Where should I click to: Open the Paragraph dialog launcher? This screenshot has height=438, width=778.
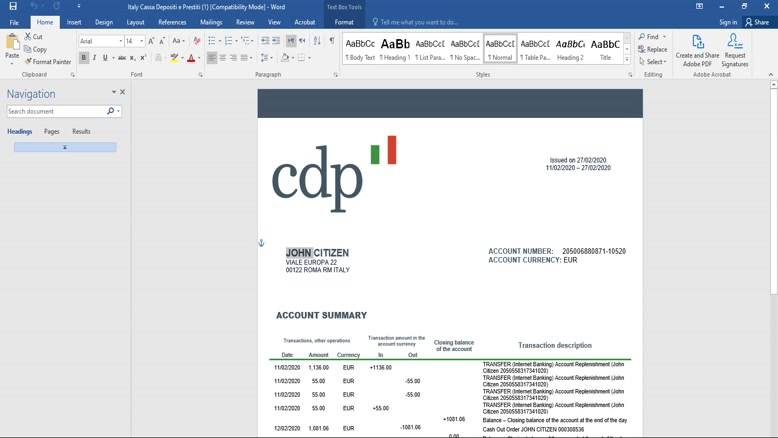(336, 75)
